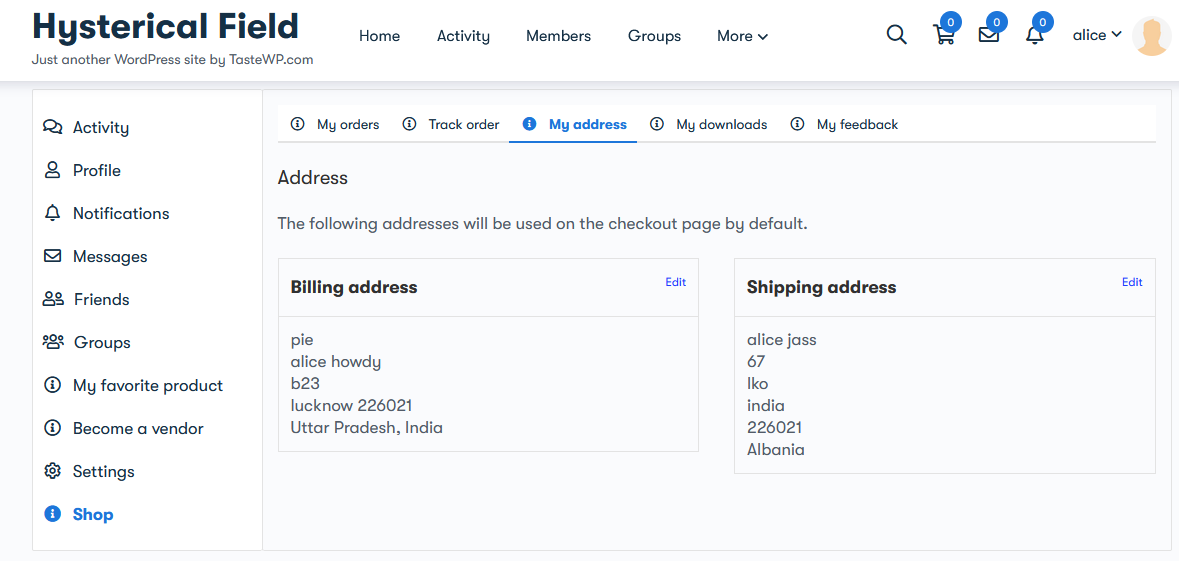Viewport: 1179px width, 561px height.
Task: Switch to My downloads tab
Action: [709, 124]
